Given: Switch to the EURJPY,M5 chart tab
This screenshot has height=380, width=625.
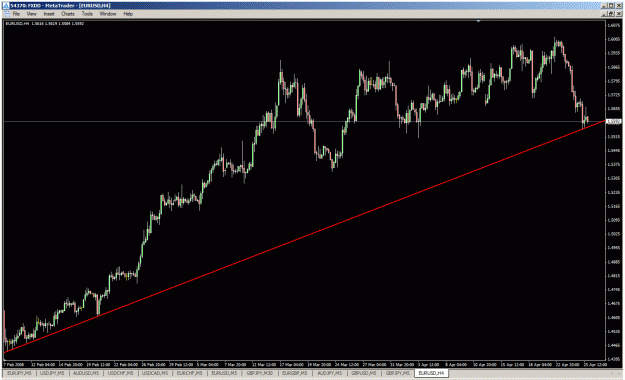Looking at the screenshot, I should (19, 373).
